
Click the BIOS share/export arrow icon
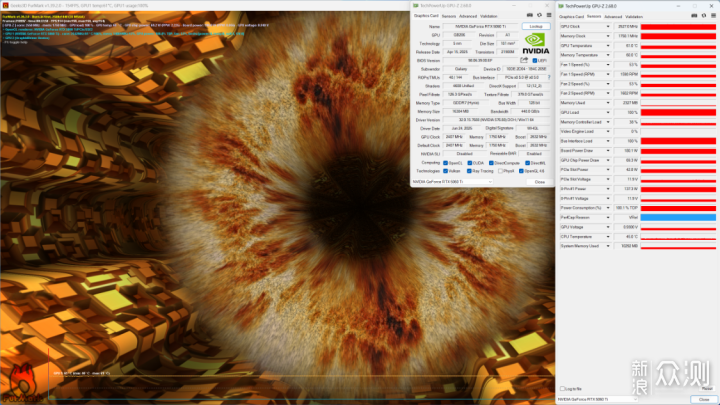(524, 60)
